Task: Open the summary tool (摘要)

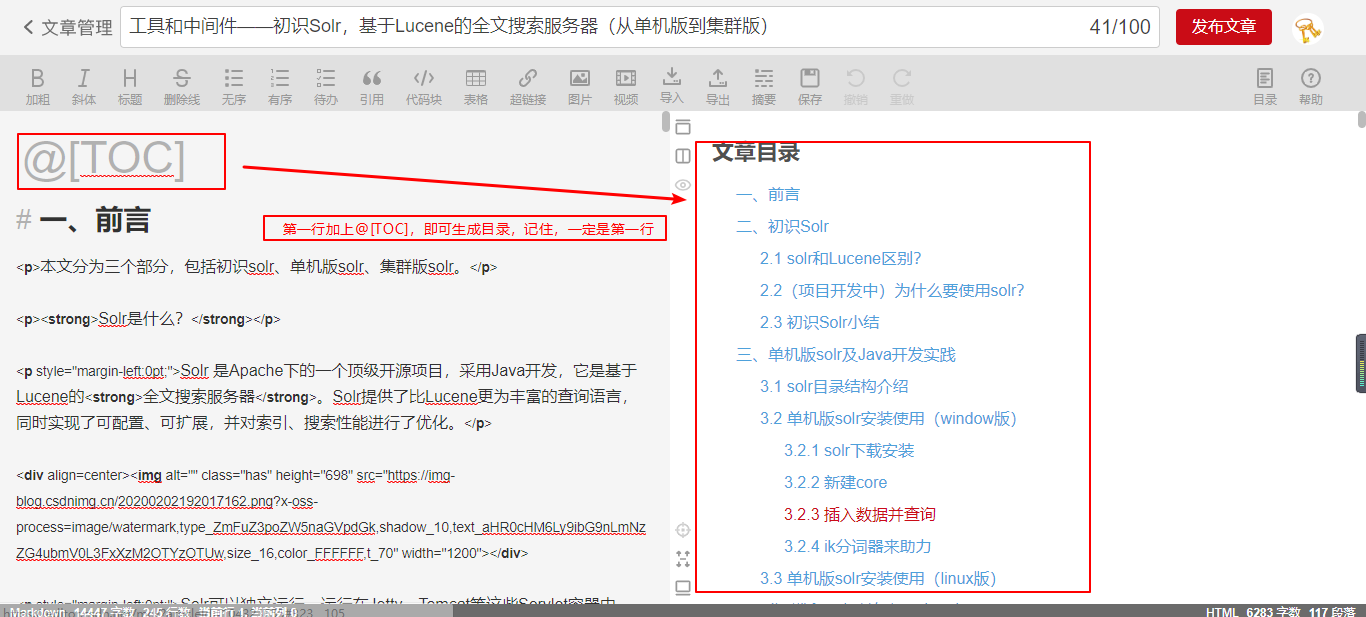Action: point(764,87)
